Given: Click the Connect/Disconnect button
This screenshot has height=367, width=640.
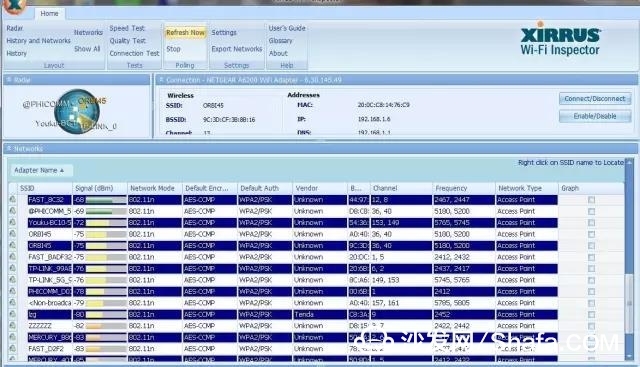Looking at the screenshot, I should (595, 98).
